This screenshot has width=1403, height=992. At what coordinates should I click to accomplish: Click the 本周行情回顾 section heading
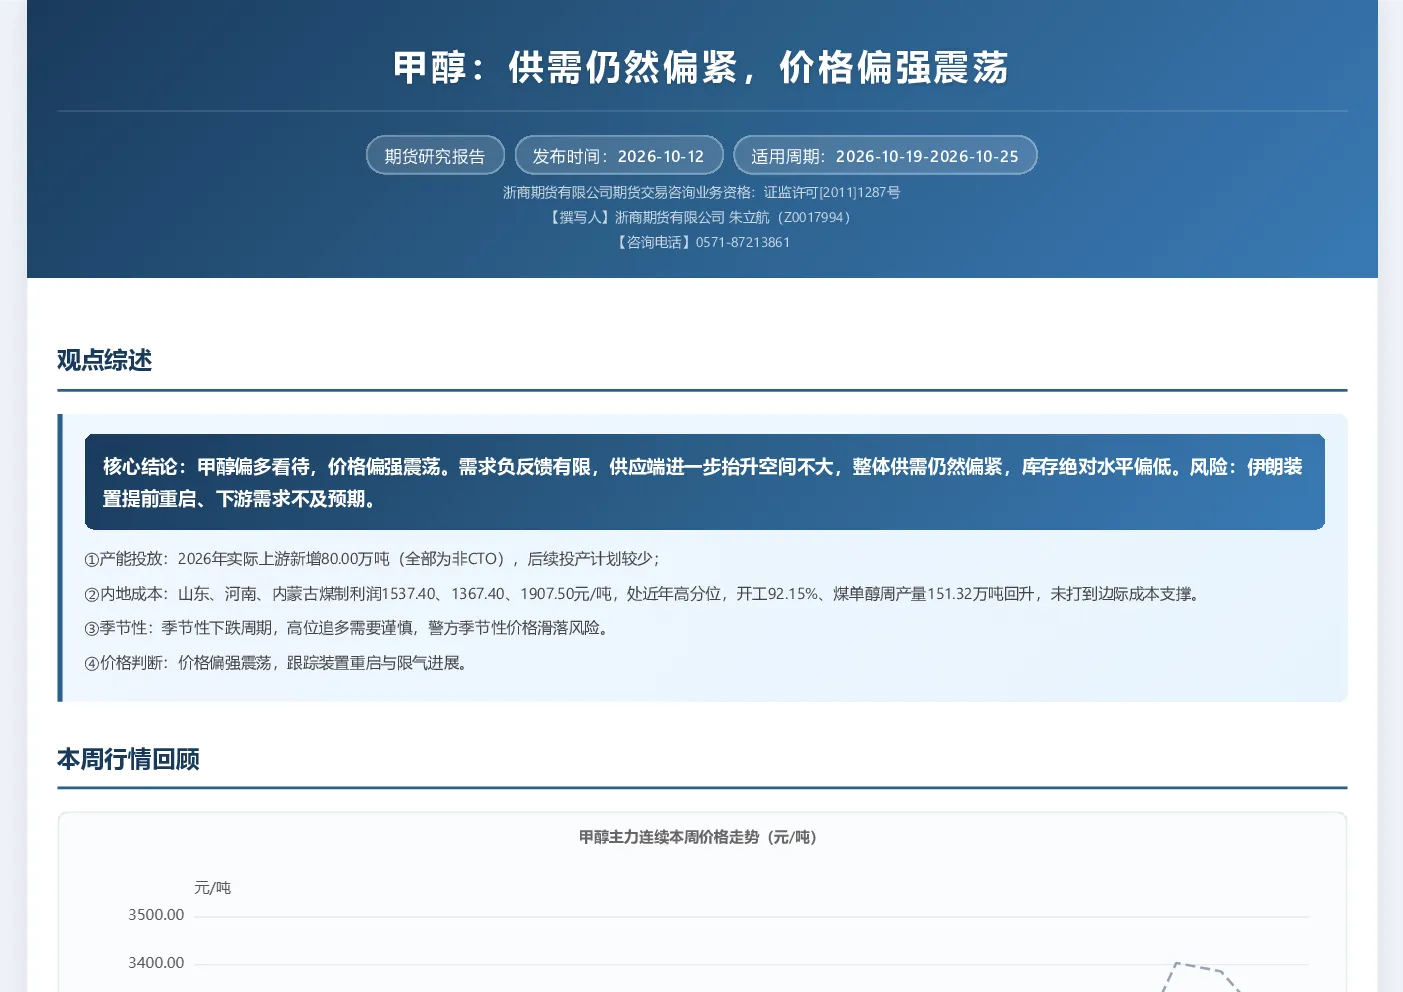(128, 759)
